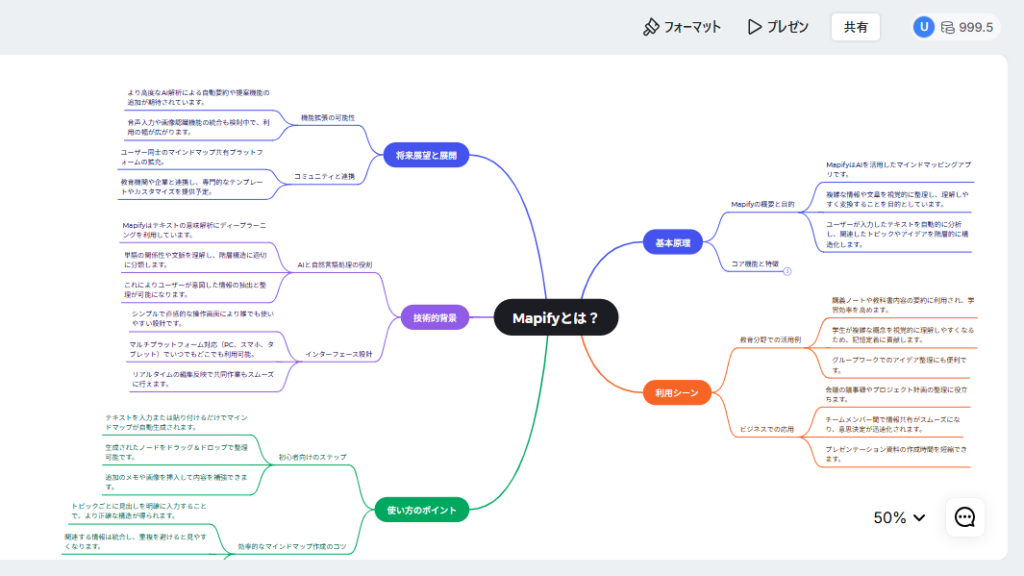Click the Mapifyの概要と目的 subtopic
This screenshot has width=1024, height=576.
pos(762,204)
